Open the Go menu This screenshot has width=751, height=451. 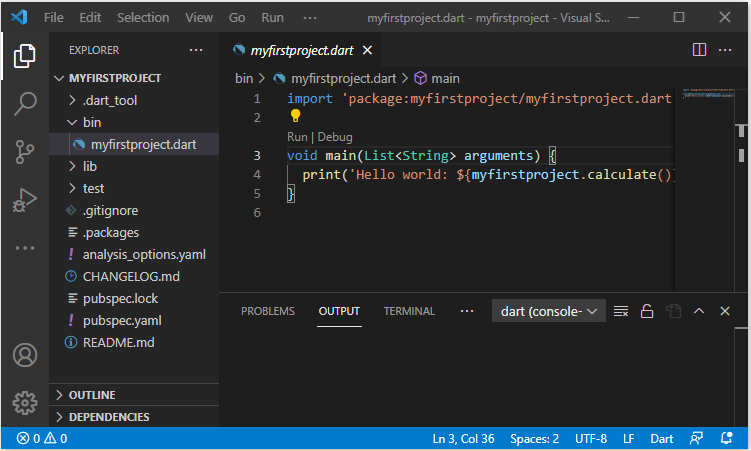pyautogui.click(x=237, y=18)
